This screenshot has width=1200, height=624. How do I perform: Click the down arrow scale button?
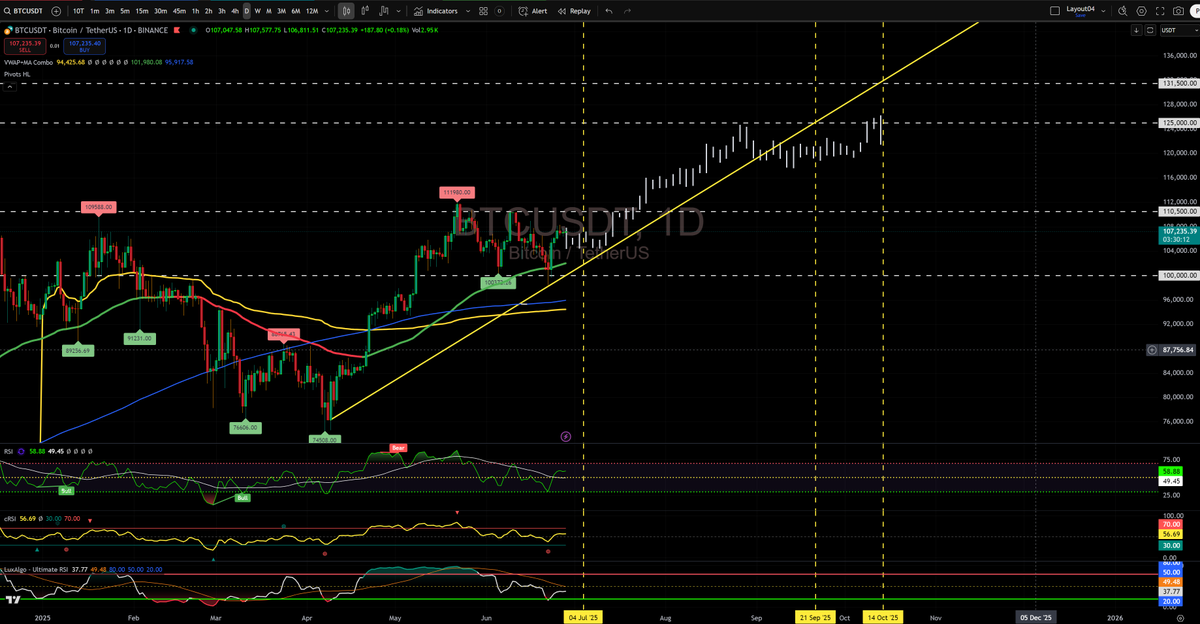click(x=1136, y=30)
